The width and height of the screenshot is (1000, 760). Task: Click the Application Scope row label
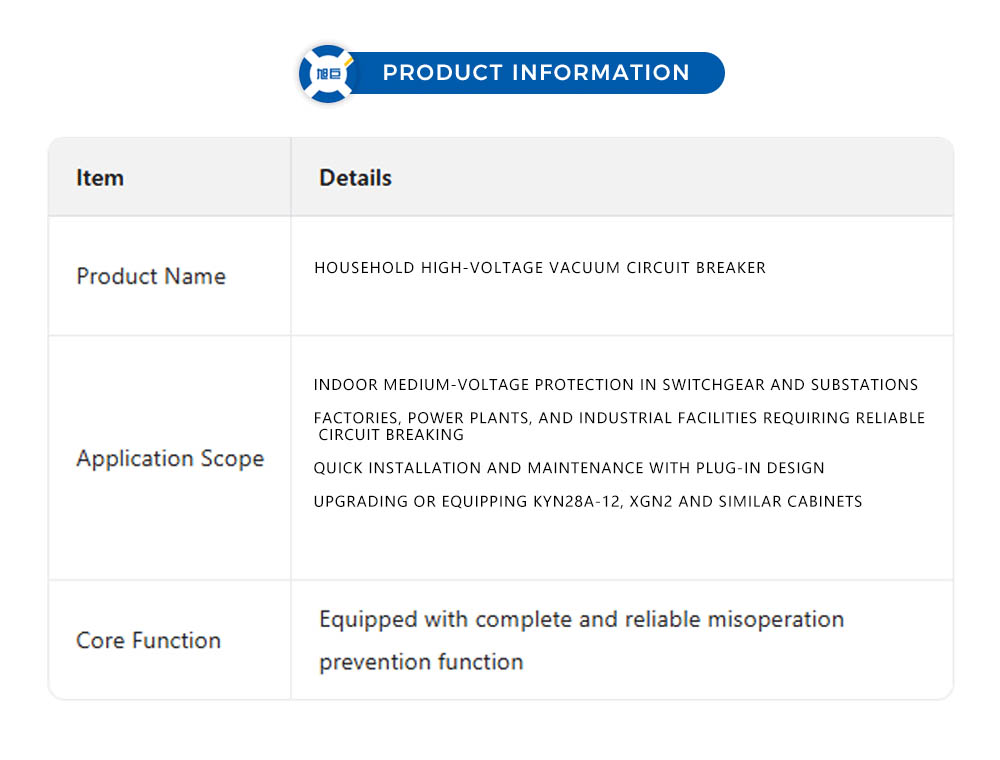pos(170,459)
